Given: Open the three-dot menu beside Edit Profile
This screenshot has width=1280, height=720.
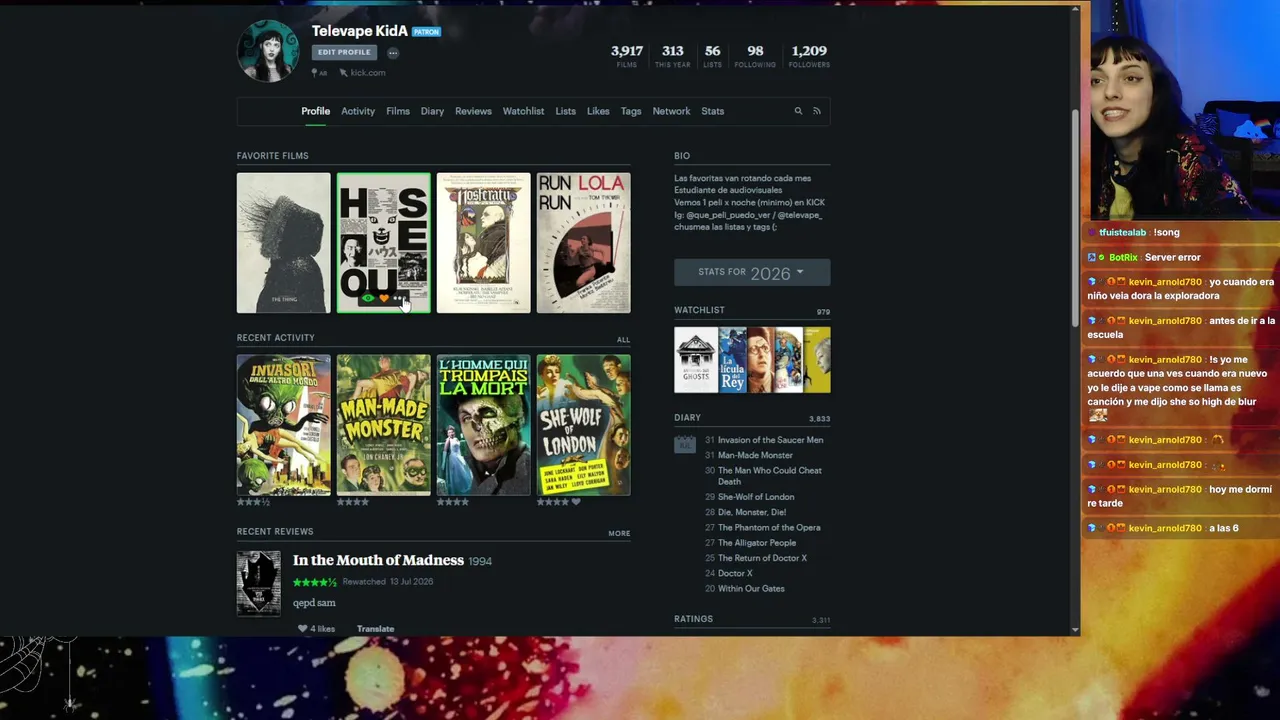Looking at the screenshot, I should pyautogui.click(x=393, y=53).
